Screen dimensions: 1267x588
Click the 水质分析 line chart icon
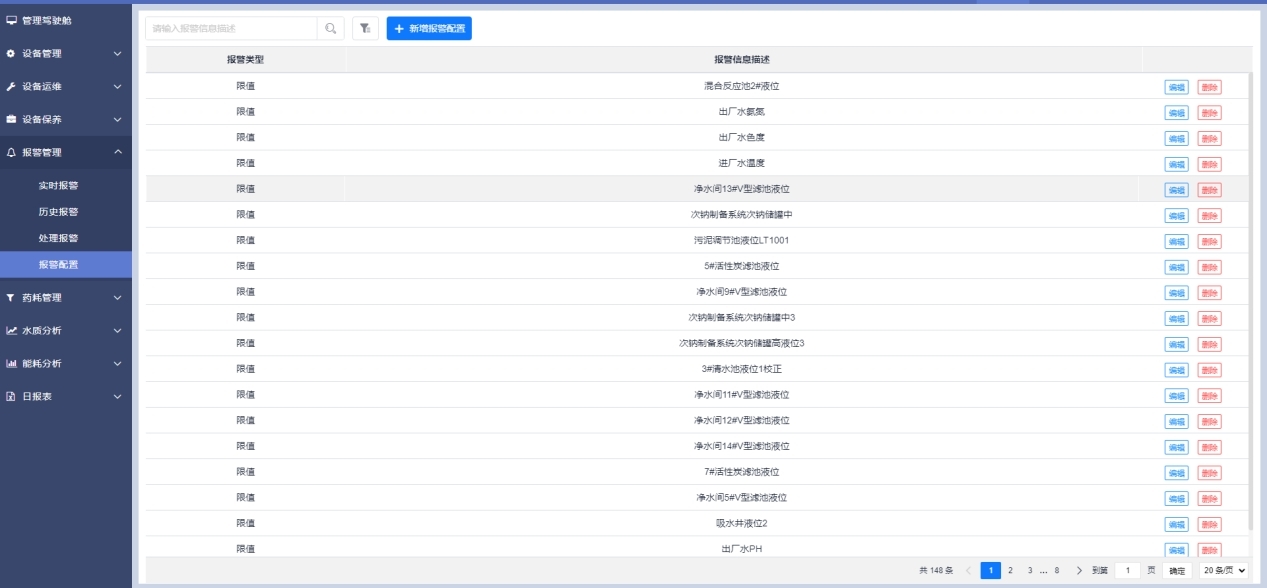[x=11, y=330]
